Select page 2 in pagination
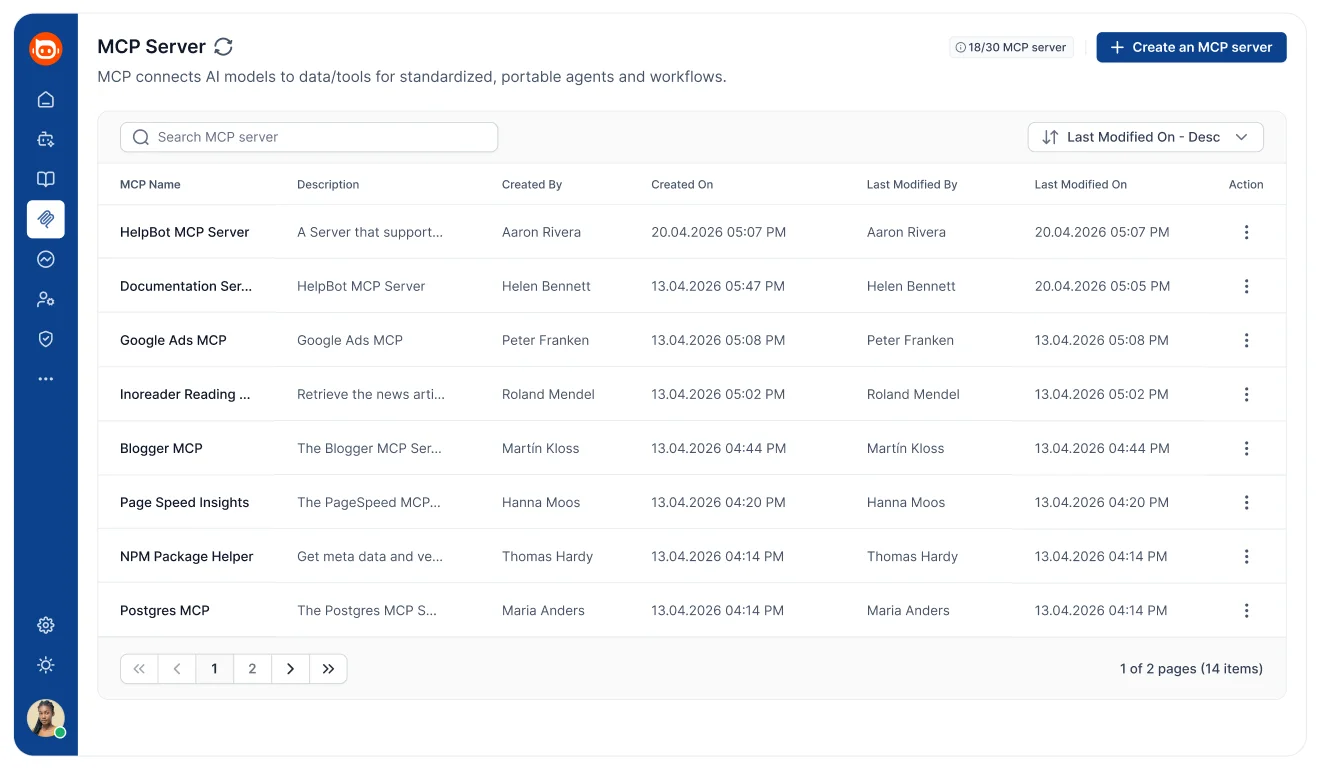Image resolution: width=1320 pixels, height=770 pixels. [252, 669]
